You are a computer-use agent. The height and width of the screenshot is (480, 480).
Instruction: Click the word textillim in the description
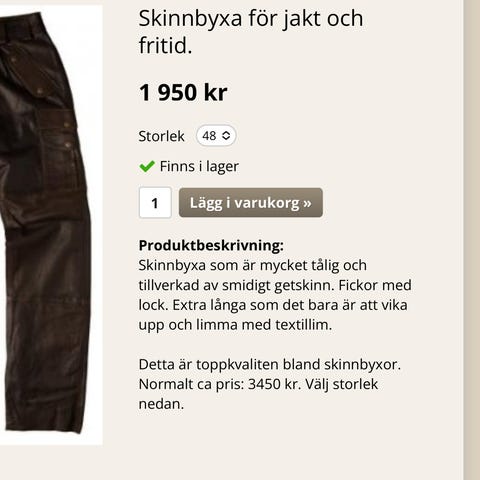click(303, 325)
